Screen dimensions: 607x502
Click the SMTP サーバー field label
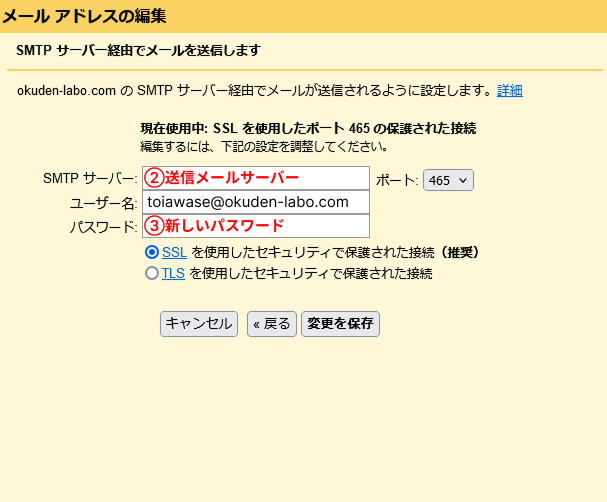[90, 178]
